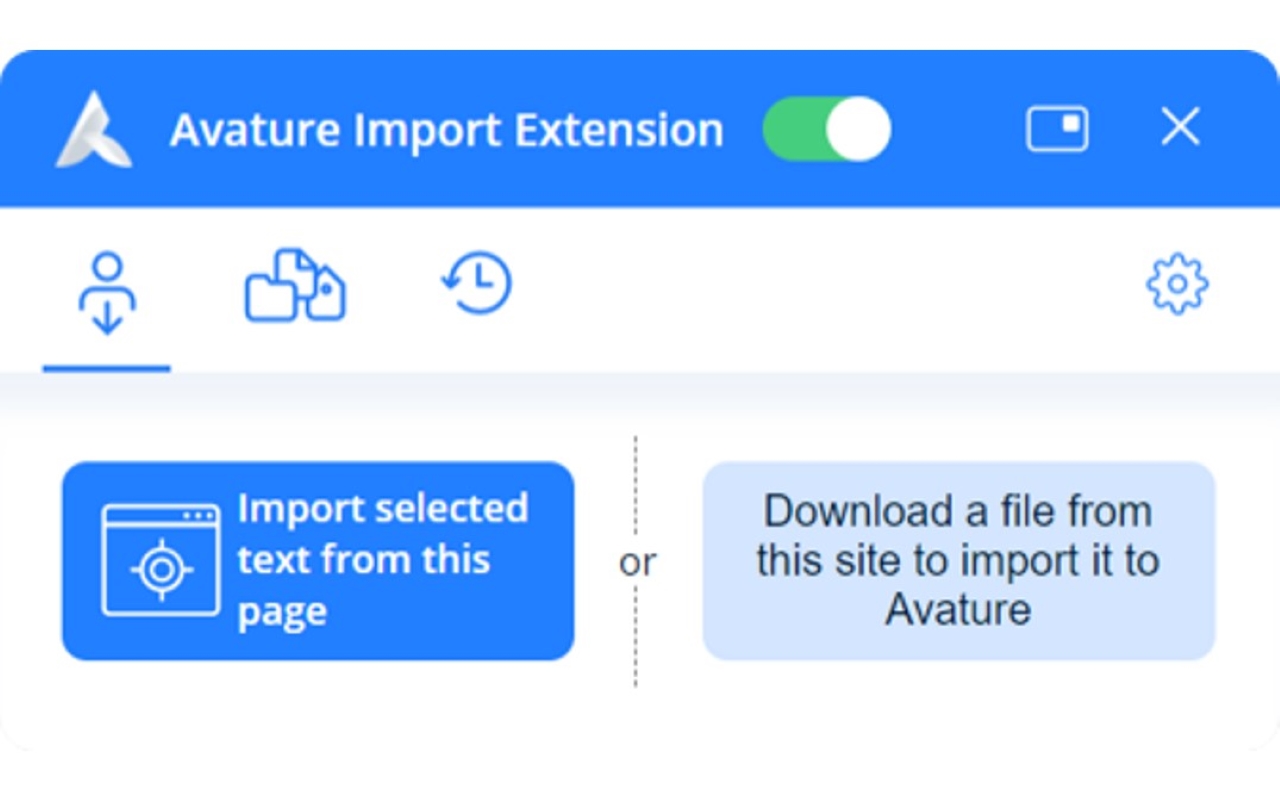The image size is (1280, 800).
Task: Disable the Avature Import Extension toggle
Action: [x=826, y=128]
